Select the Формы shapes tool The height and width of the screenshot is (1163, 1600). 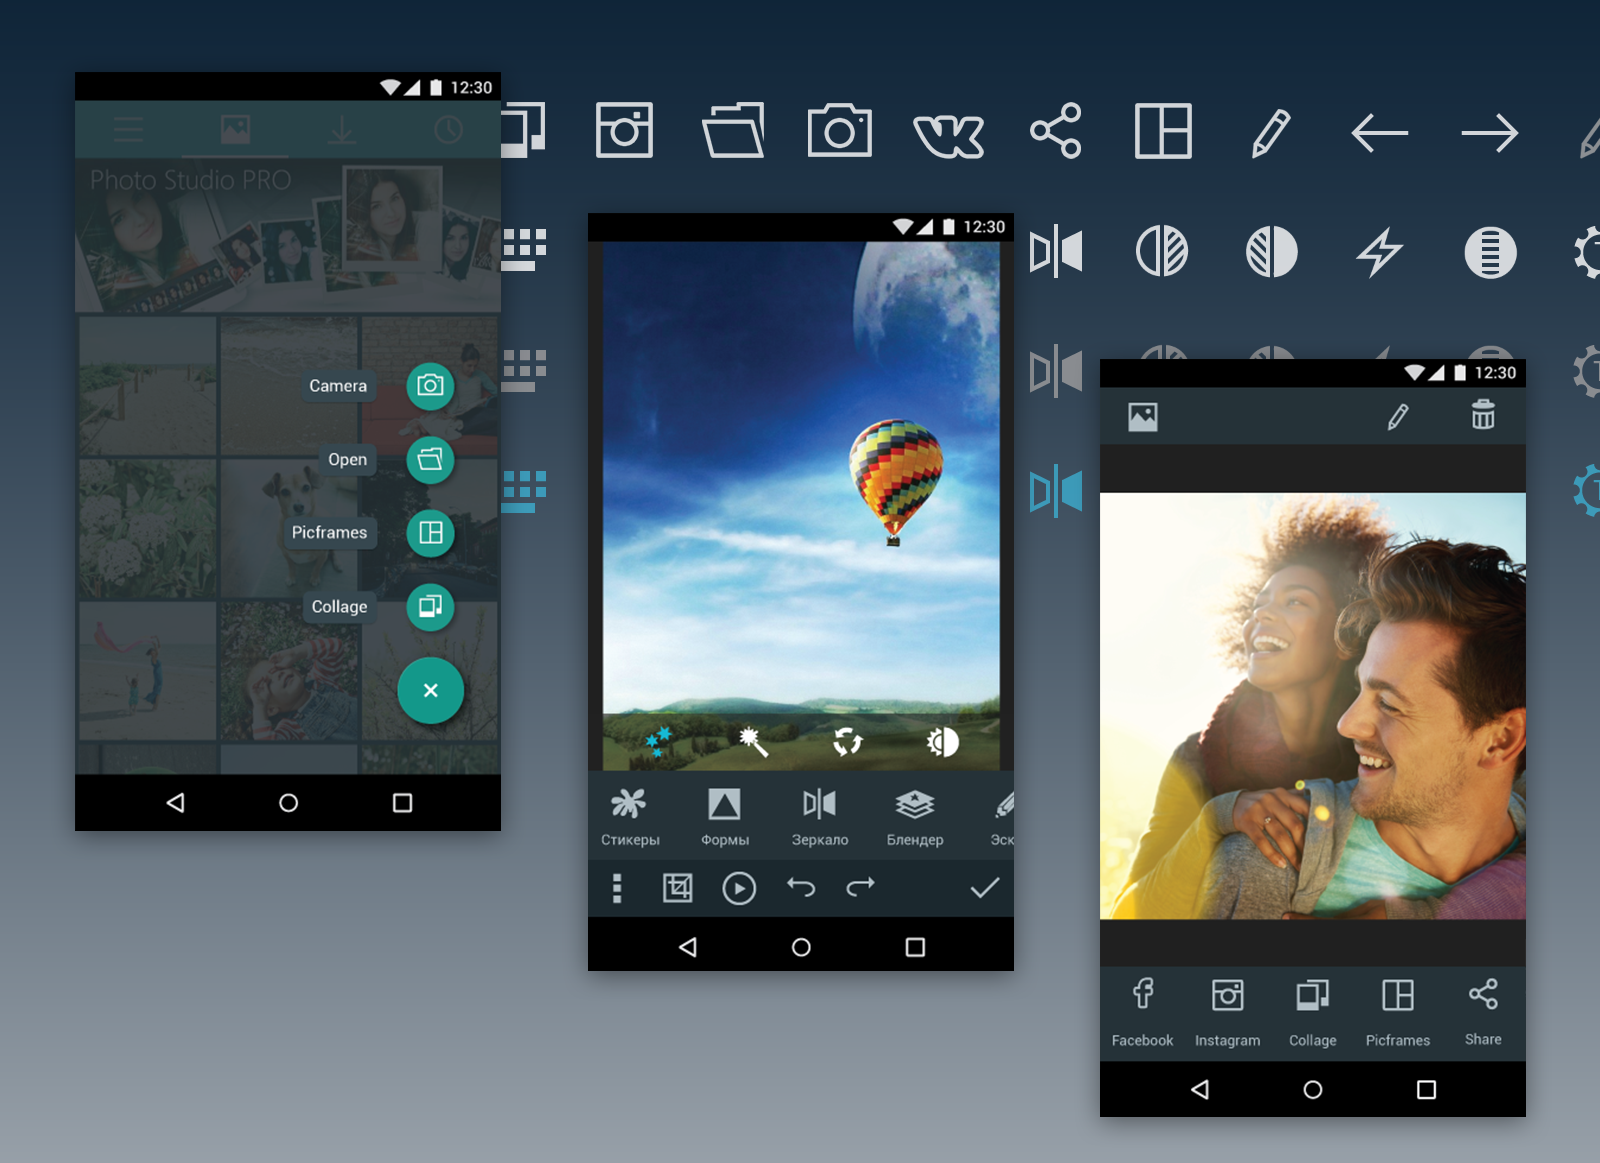click(724, 817)
